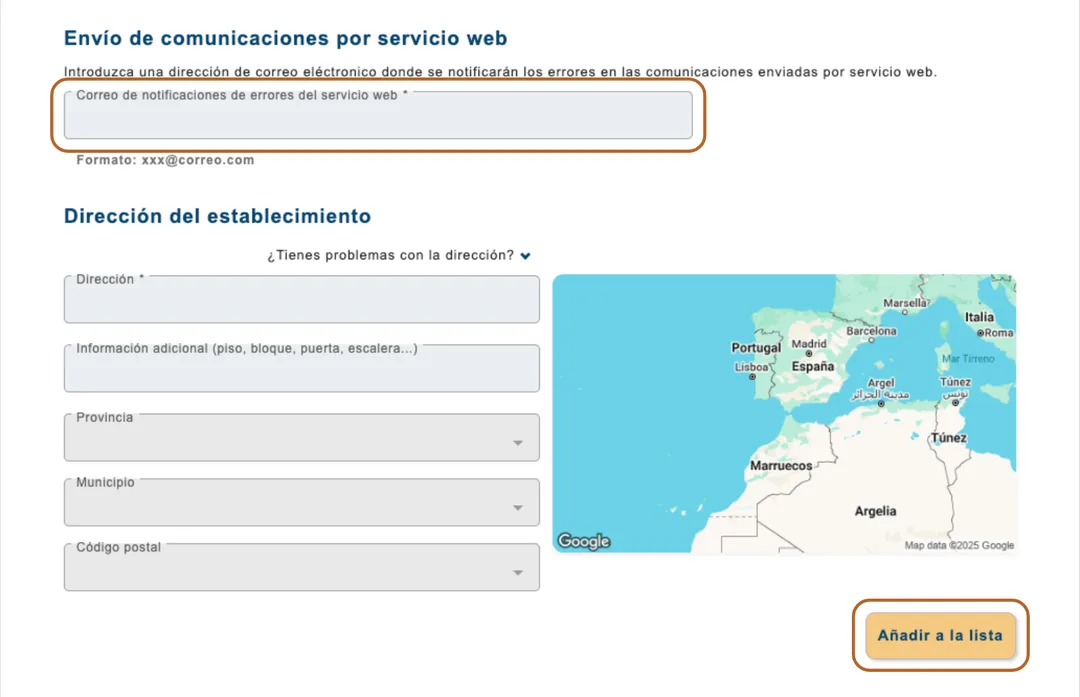Expand '¿Tienes problemas con la dirección?' help
Viewport: 1080px width, 697px height.
(x=399, y=256)
